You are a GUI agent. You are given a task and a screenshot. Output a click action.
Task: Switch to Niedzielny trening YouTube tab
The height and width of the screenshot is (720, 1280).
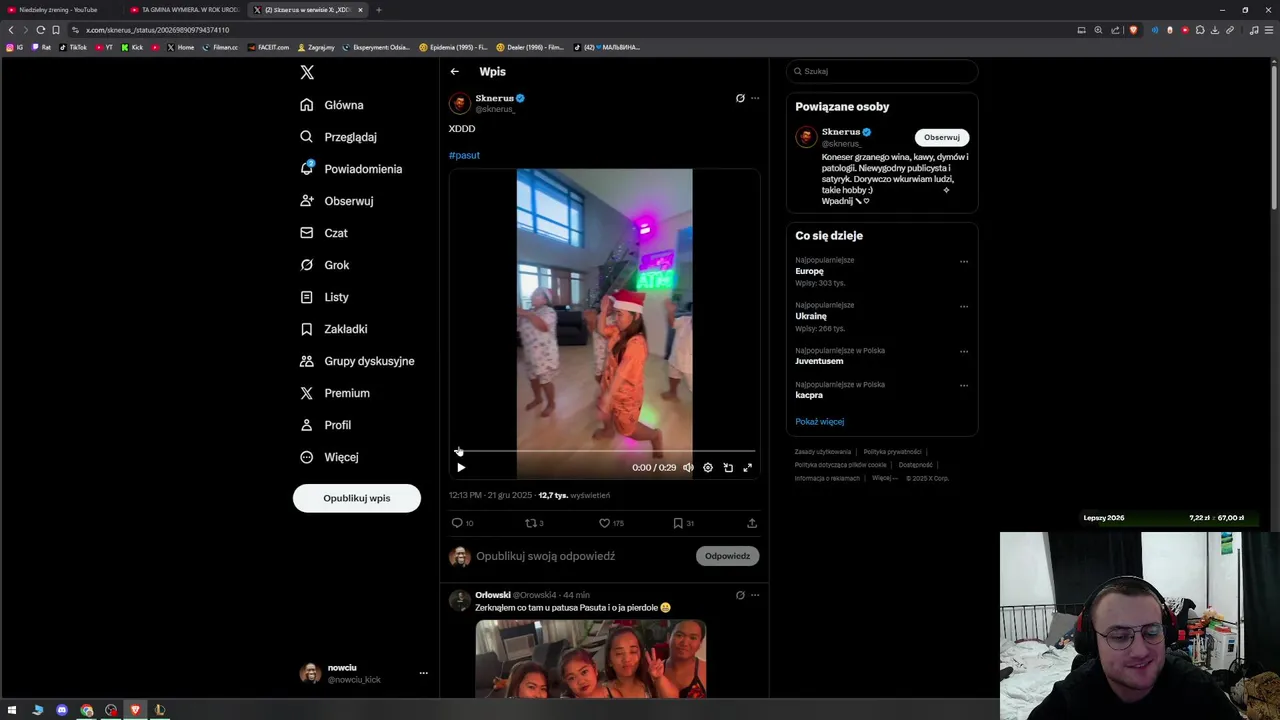(60, 10)
